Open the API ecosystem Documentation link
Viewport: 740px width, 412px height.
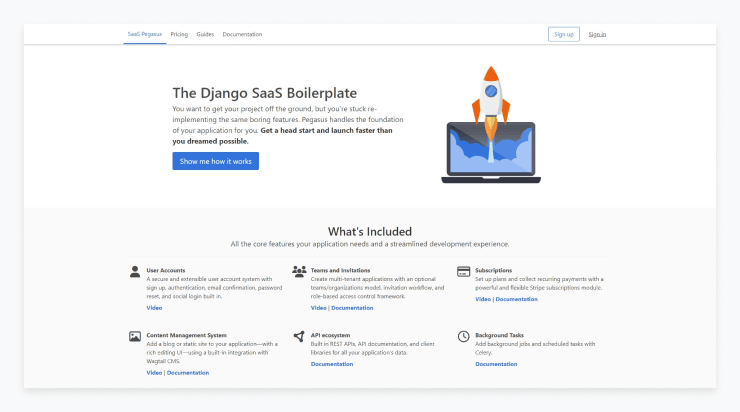332,364
